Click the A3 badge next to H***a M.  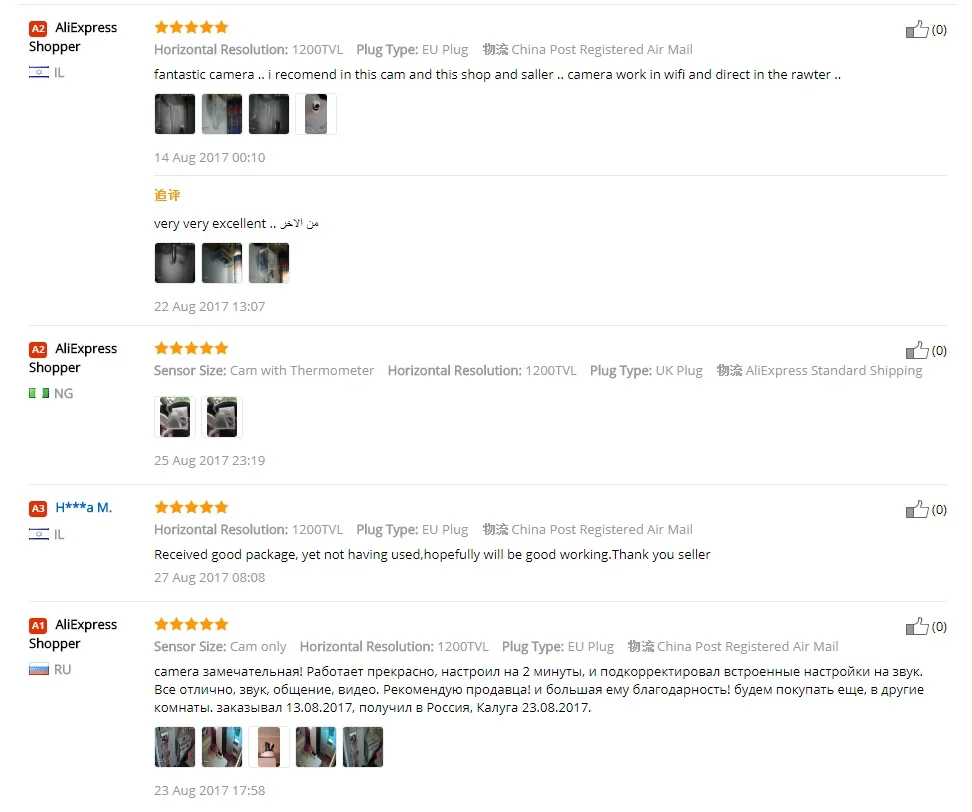[x=38, y=509]
